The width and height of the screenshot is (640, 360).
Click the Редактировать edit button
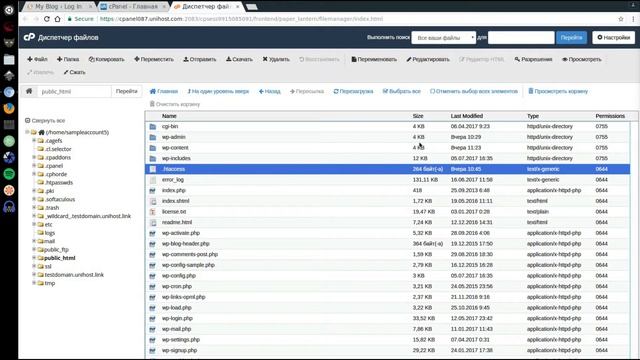click(428, 59)
